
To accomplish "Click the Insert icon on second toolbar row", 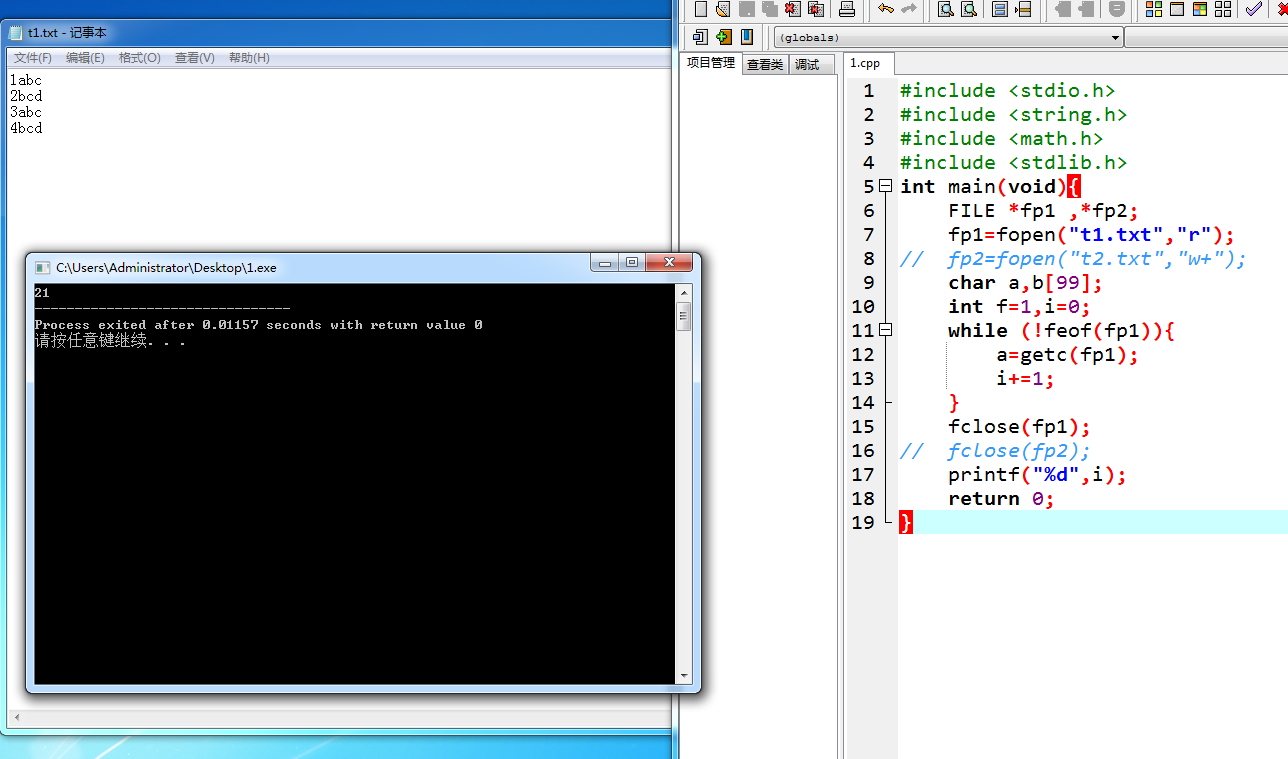I will pyautogui.click(x=700, y=37).
